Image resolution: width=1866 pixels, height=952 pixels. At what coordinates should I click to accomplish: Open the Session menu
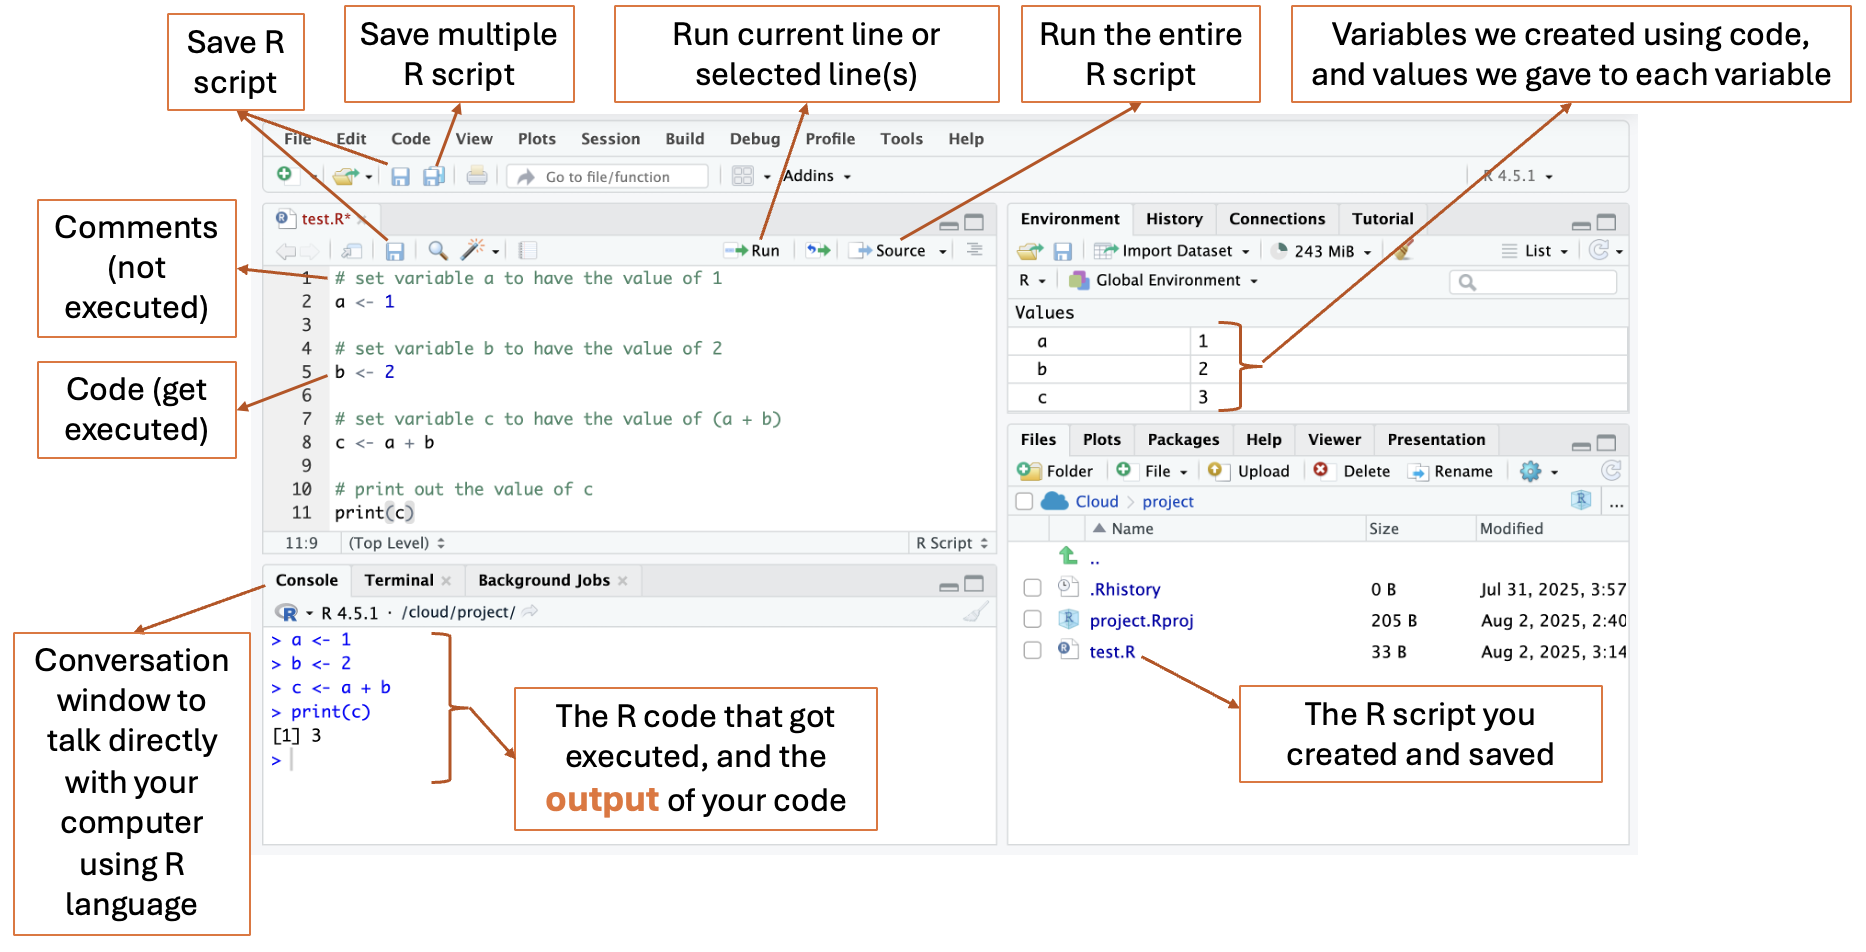click(x=610, y=139)
